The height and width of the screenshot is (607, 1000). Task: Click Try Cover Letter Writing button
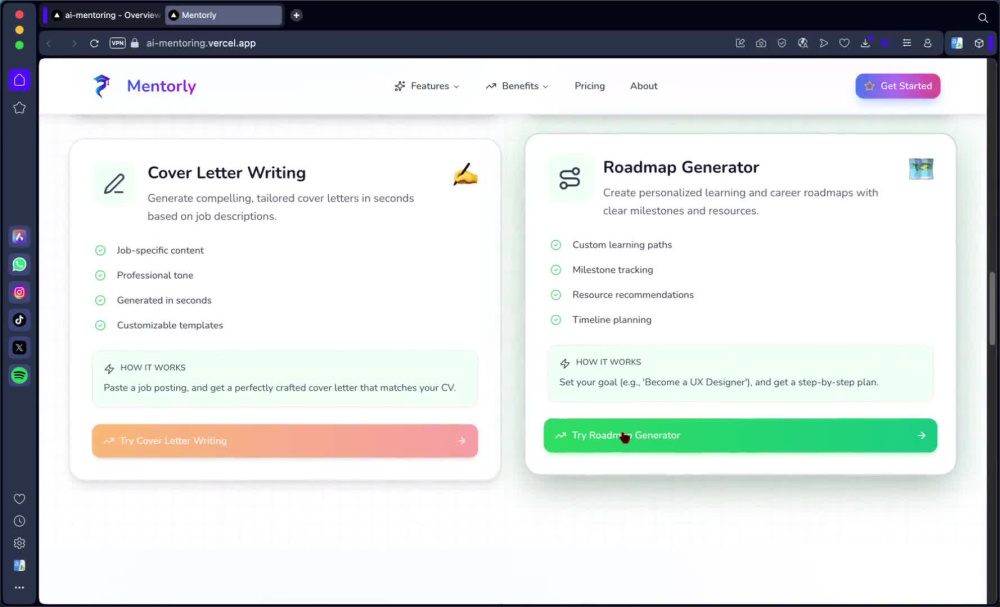tap(285, 441)
